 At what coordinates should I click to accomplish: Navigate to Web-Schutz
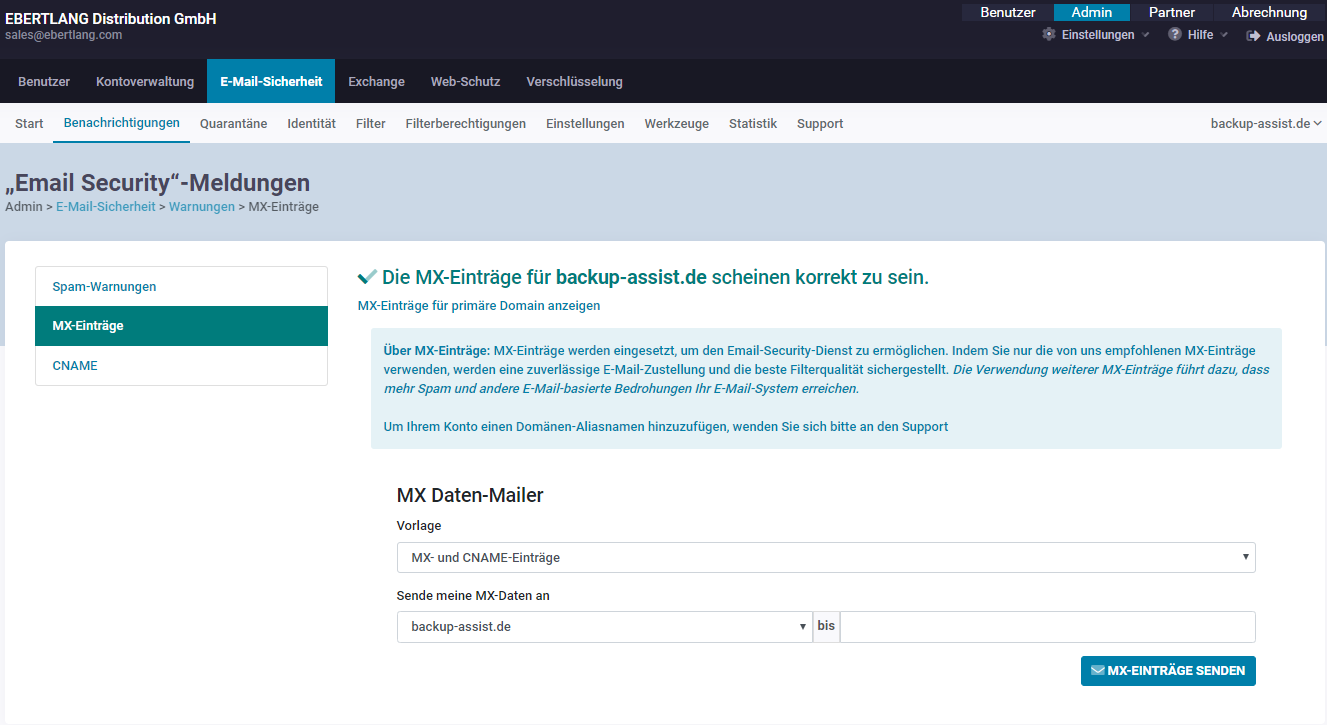coord(465,81)
